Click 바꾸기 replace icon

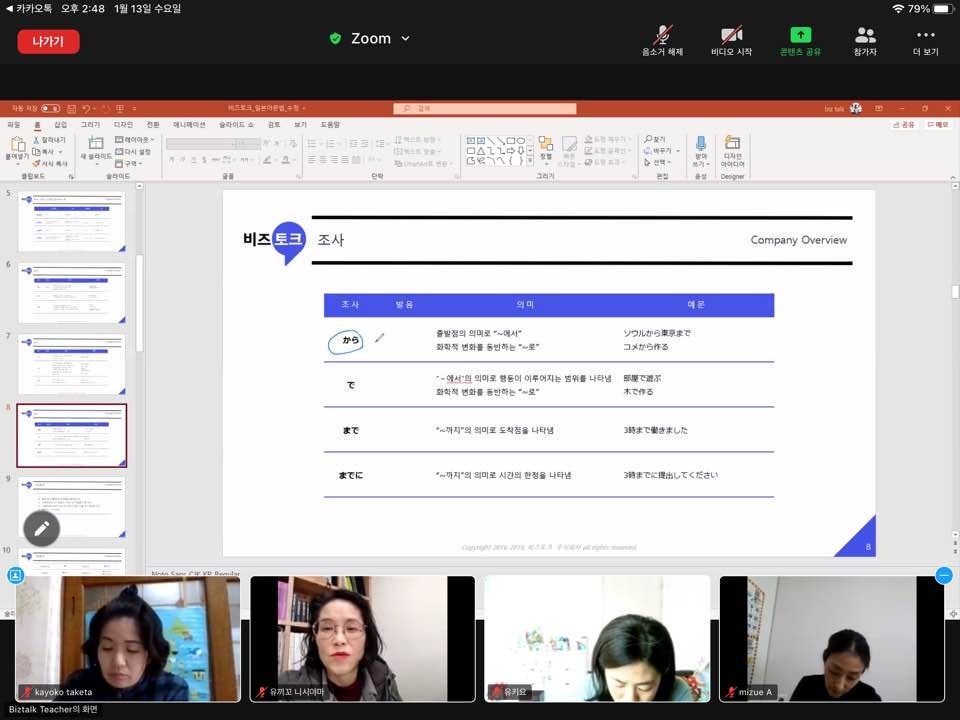[x=647, y=151]
